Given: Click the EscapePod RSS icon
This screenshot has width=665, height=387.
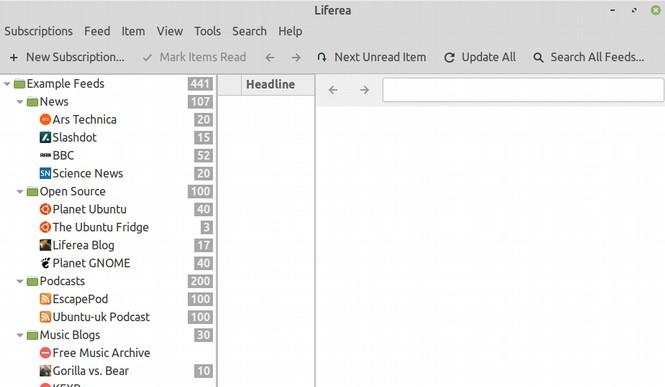Looking at the screenshot, I should (45, 299).
